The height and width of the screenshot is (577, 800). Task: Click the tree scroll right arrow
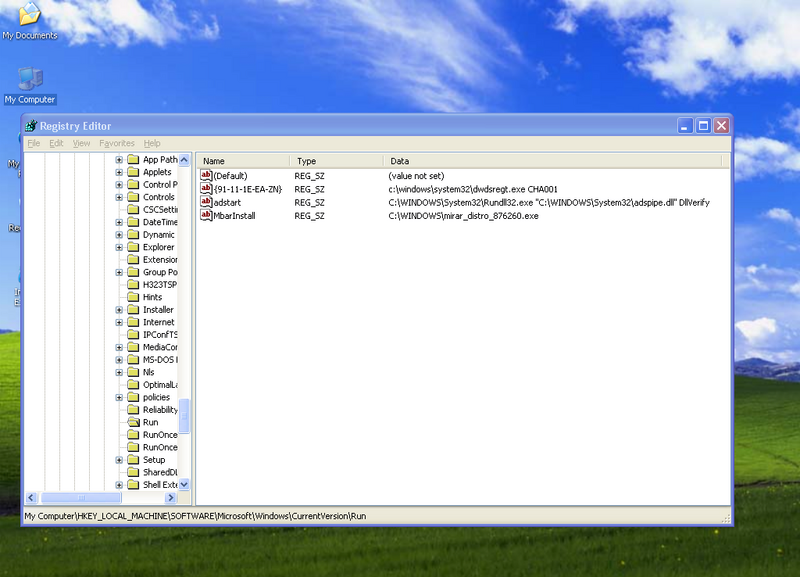pos(171,497)
